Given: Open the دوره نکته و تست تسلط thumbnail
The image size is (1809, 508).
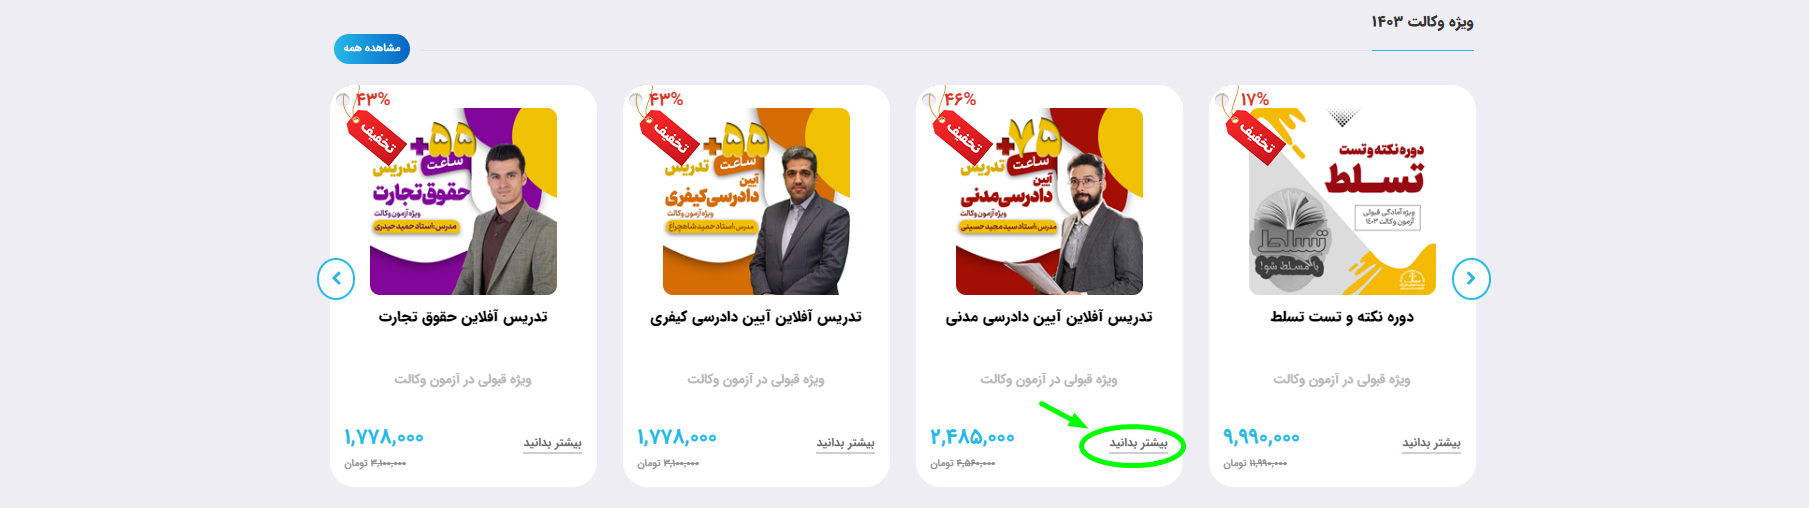Looking at the screenshot, I should pyautogui.click(x=1342, y=201).
